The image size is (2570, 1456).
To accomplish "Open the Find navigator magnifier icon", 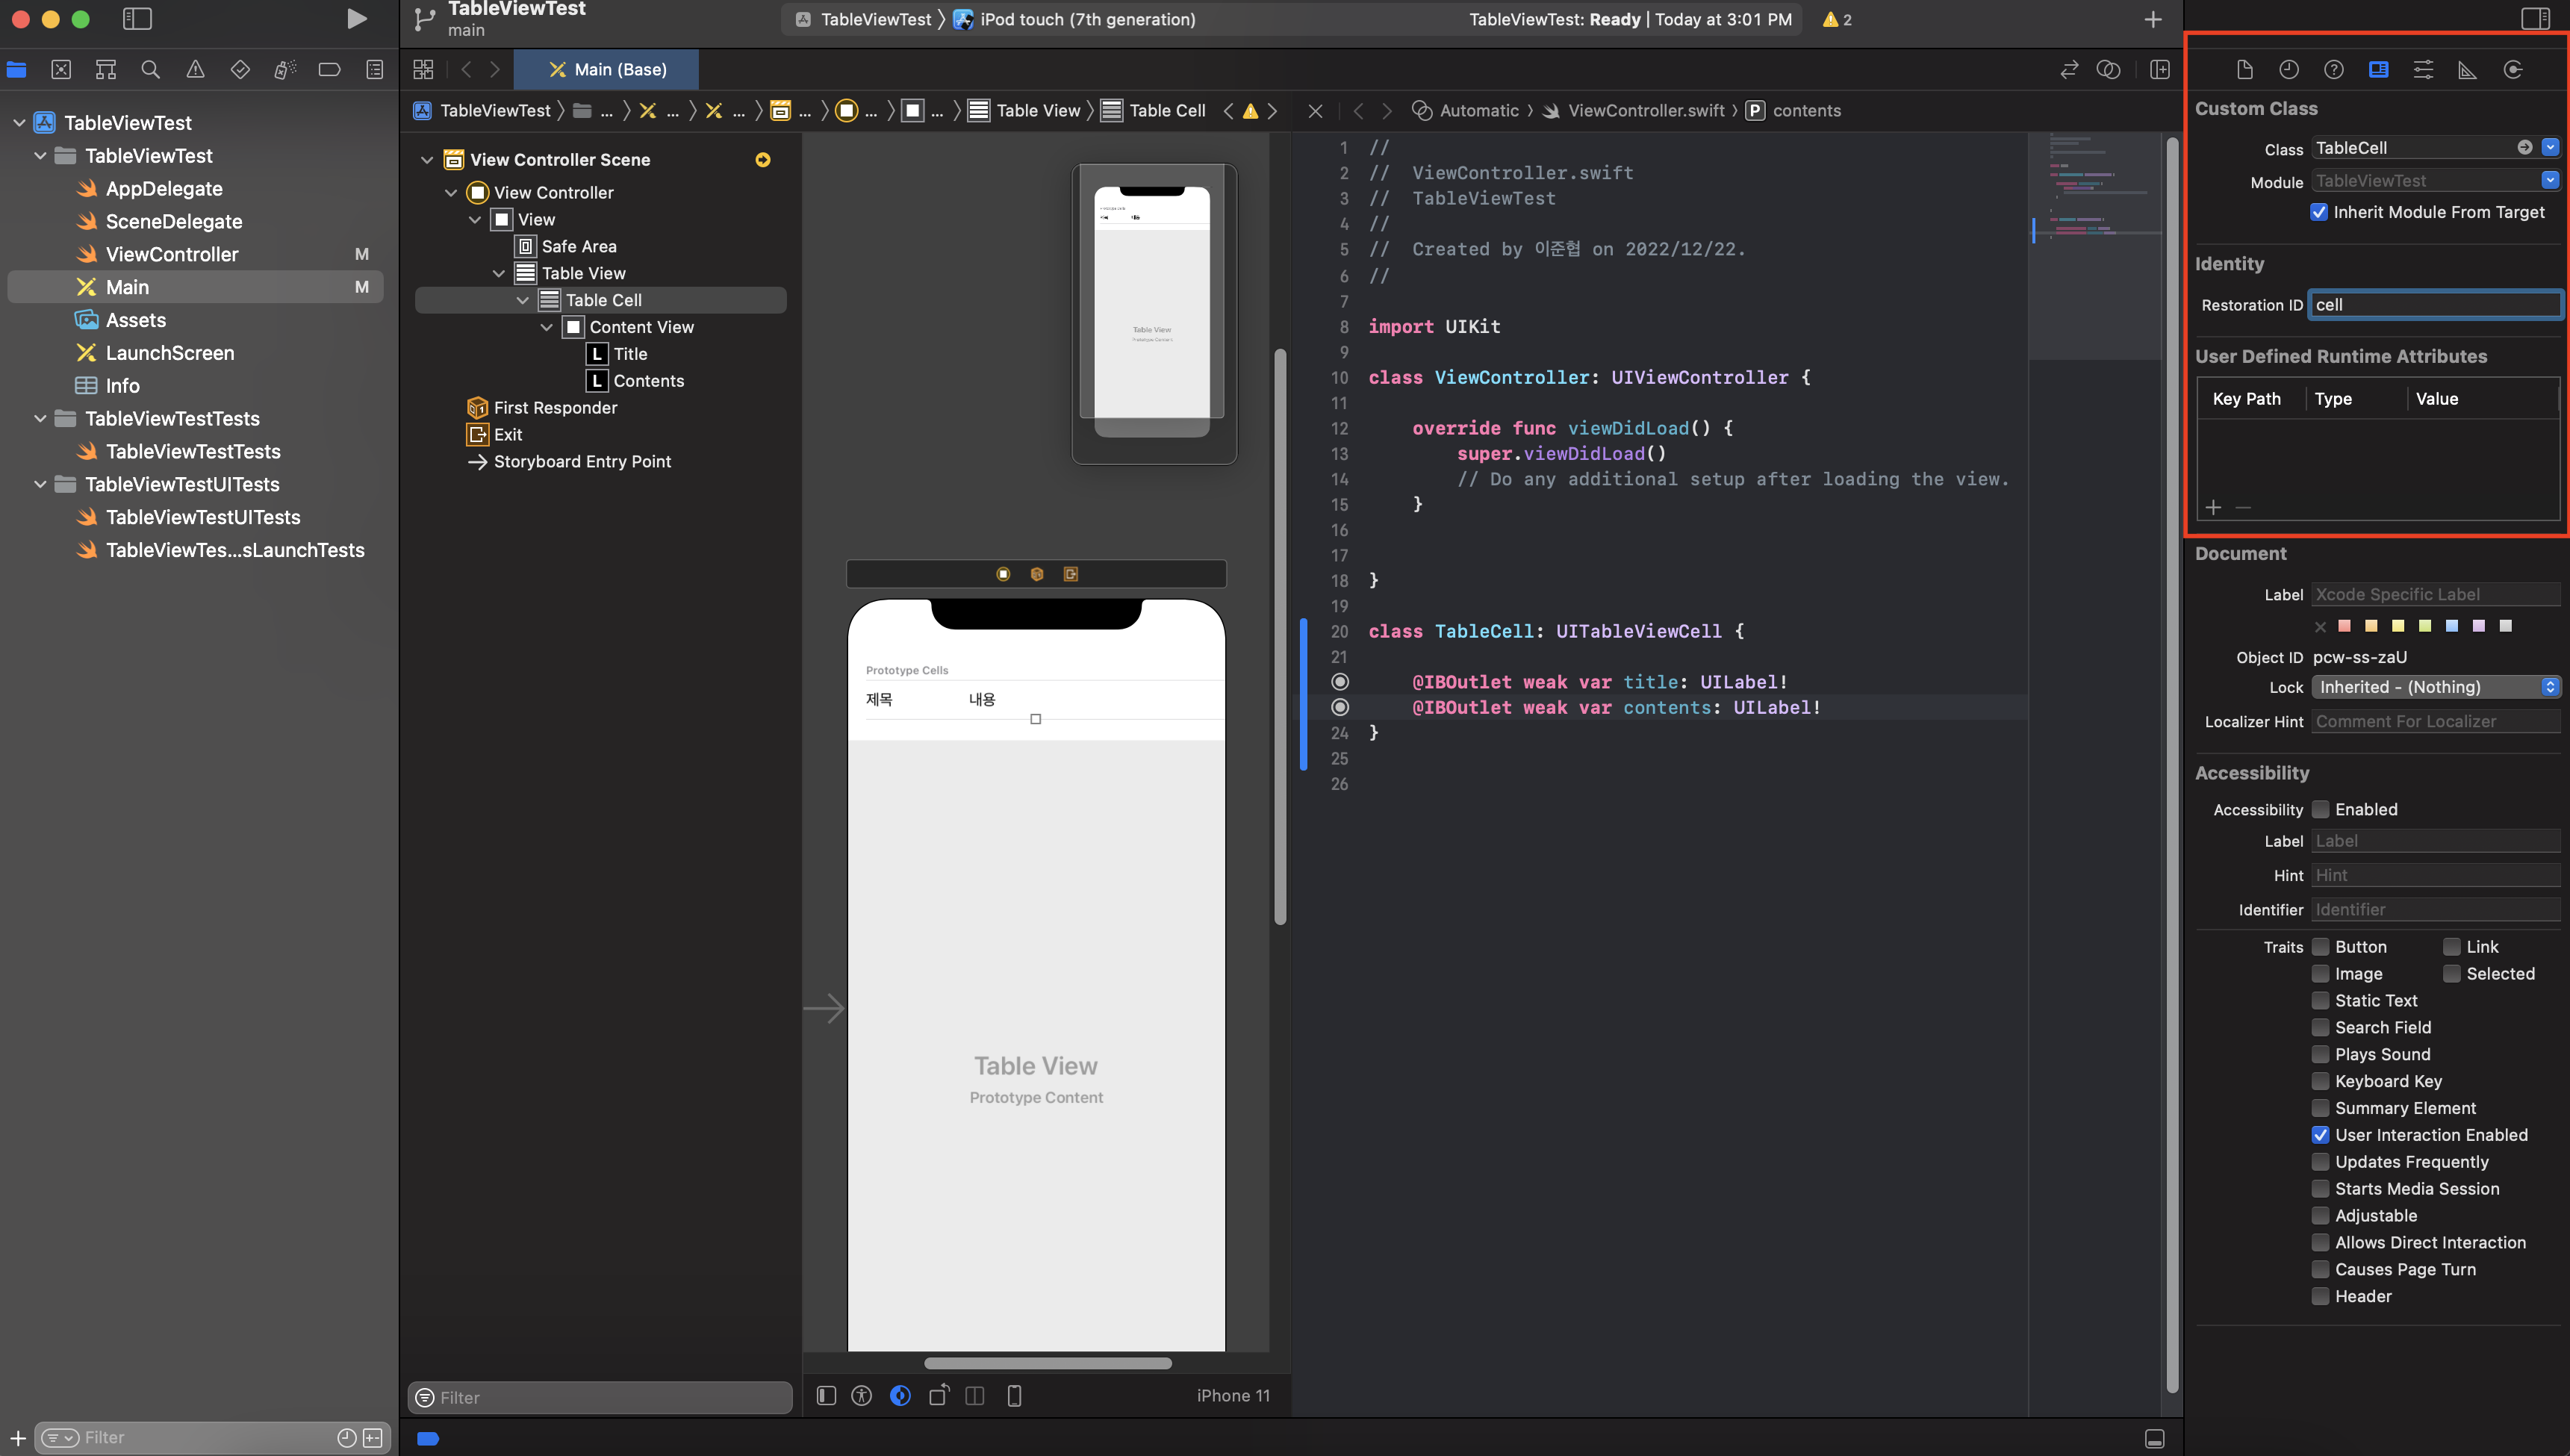I will (x=150, y=69).
